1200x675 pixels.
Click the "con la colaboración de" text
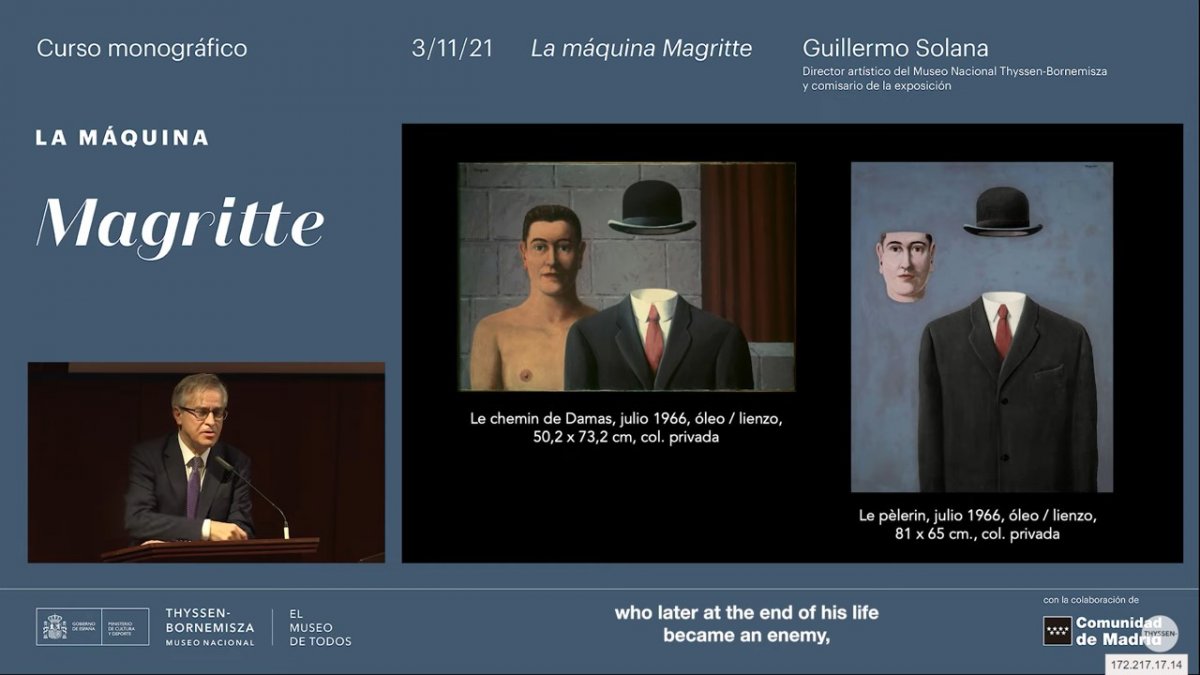pos(1091,600)
